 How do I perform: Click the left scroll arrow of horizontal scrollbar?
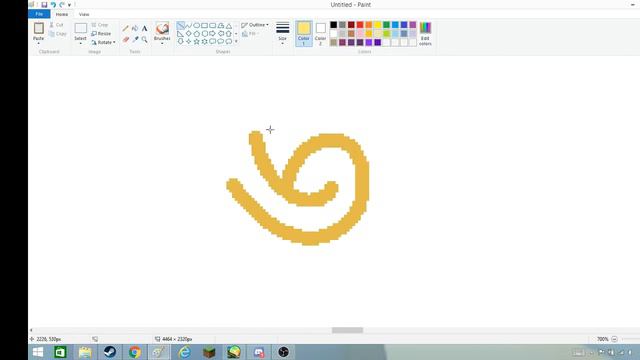31,330
